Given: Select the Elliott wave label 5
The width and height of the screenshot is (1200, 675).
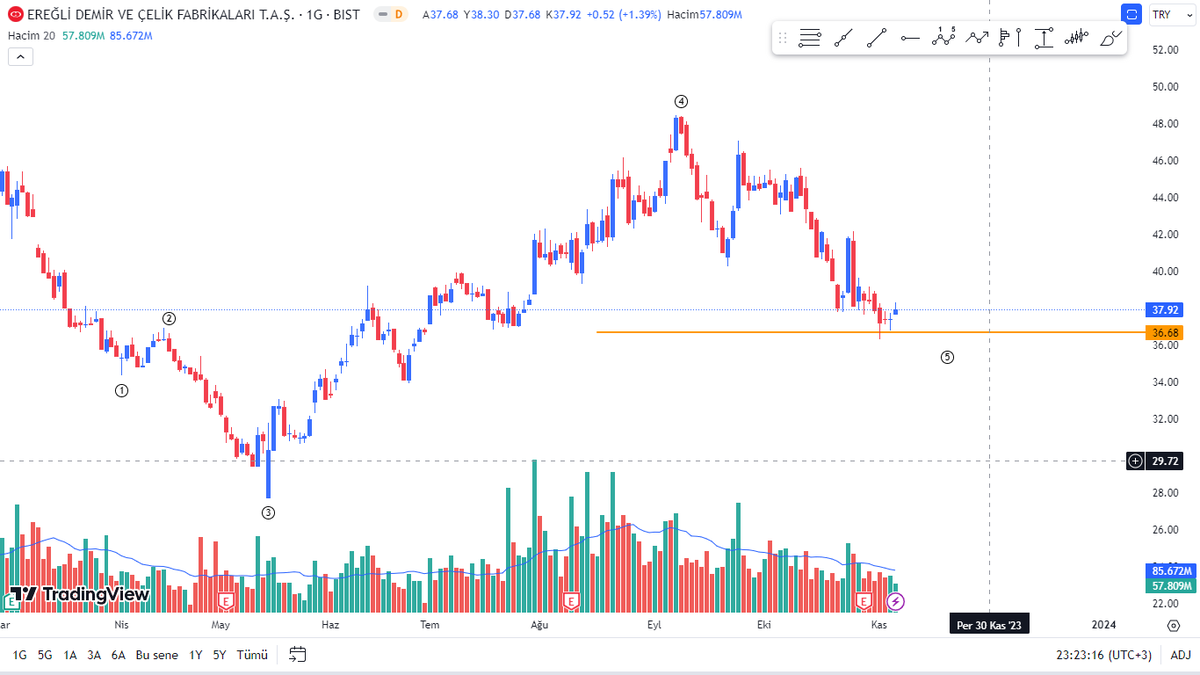Looking at the screenshot, I should [947, 357].
